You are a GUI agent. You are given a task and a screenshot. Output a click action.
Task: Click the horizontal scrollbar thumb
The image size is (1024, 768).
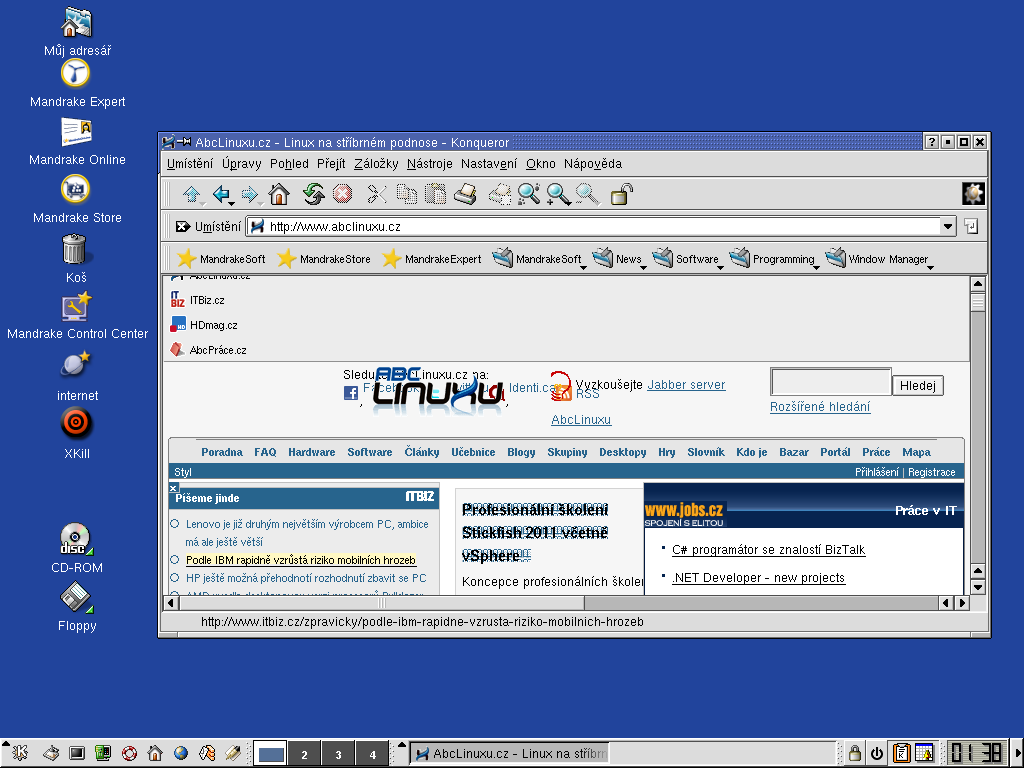[x=382, y=603]
